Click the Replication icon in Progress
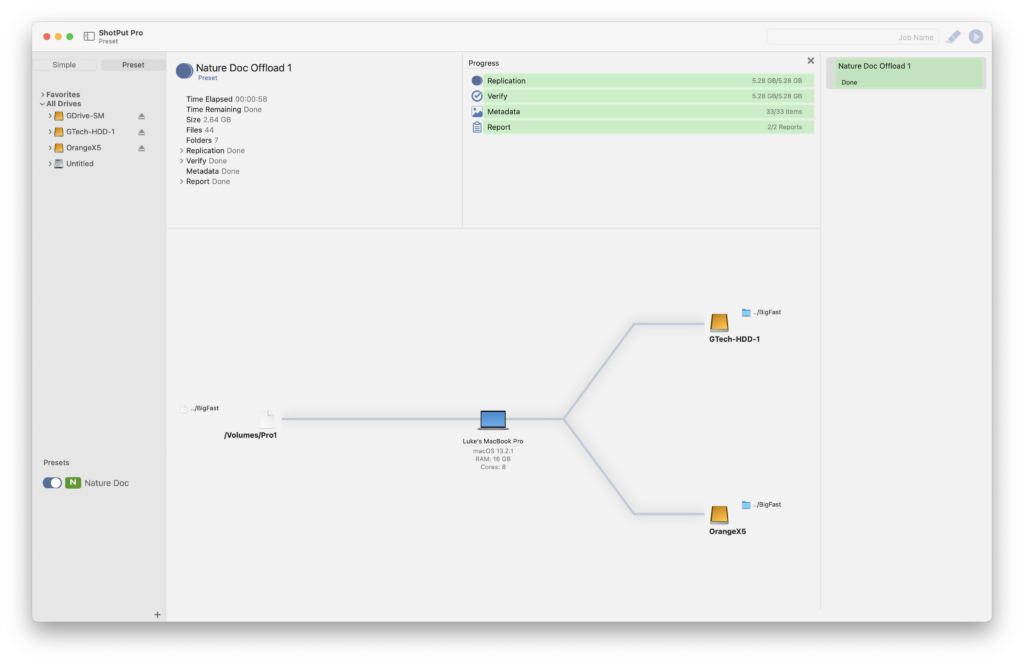This screenshot has width=1024, height=664. [x=475, y=80]
